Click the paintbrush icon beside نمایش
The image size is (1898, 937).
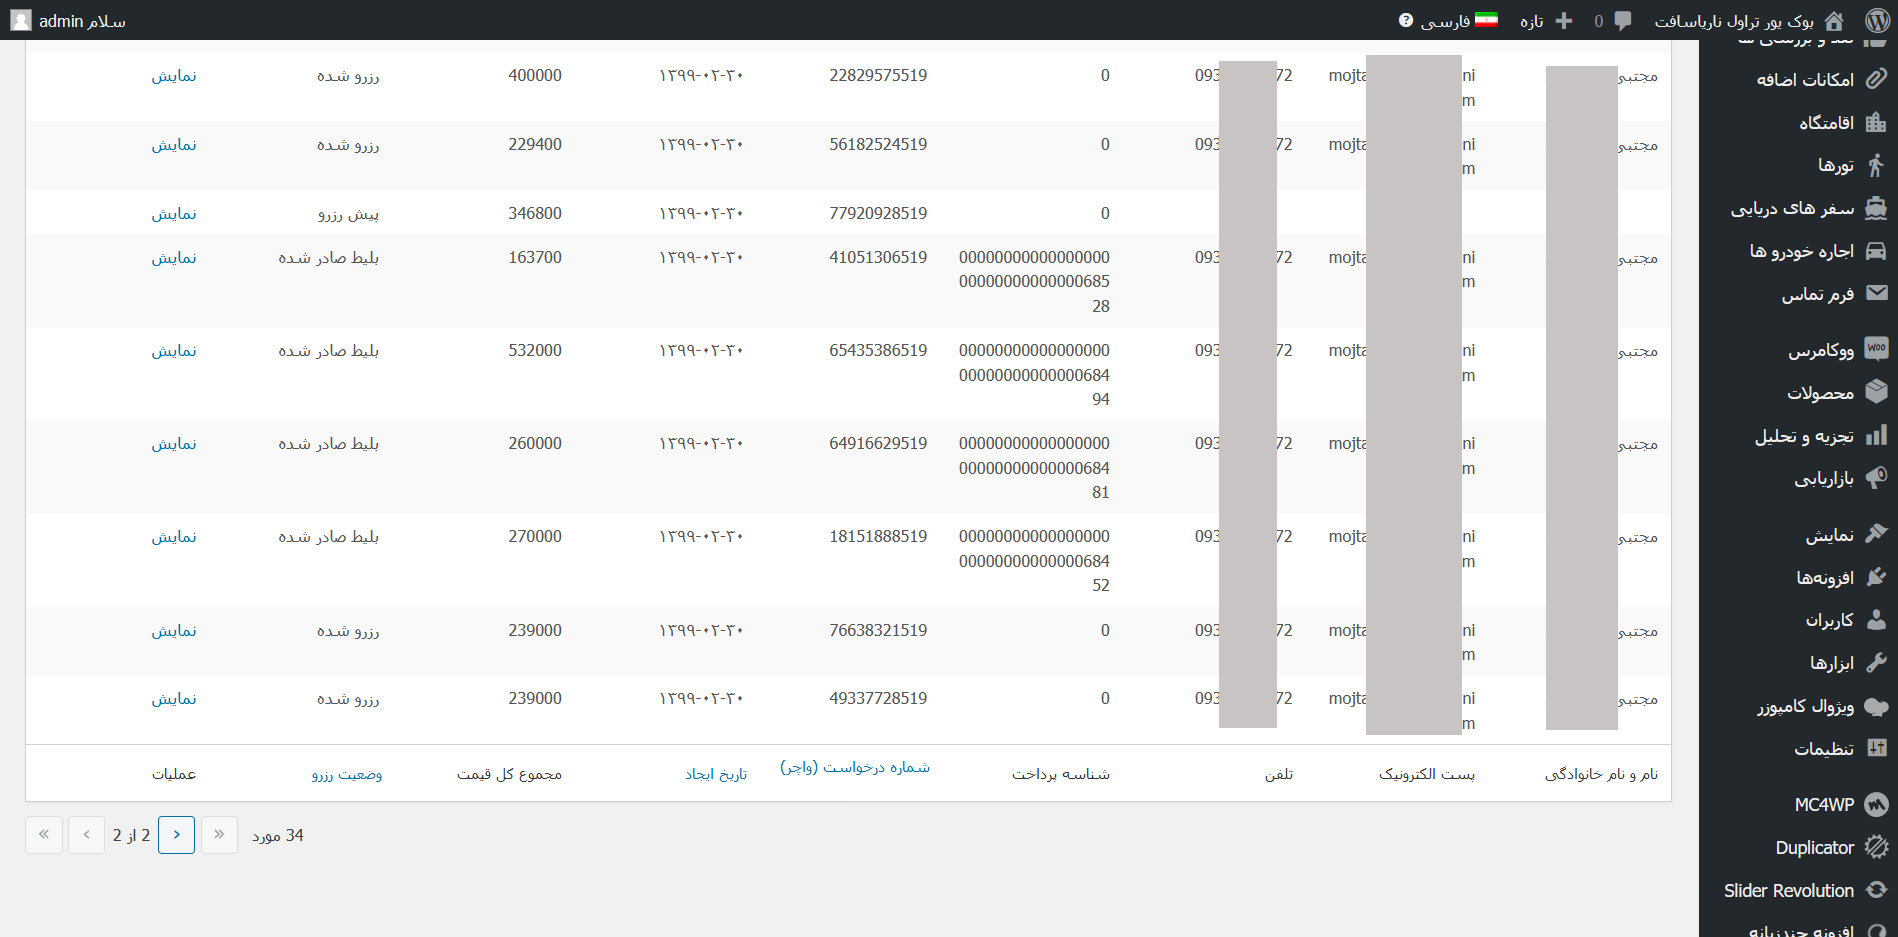(x=1876, y=534)
